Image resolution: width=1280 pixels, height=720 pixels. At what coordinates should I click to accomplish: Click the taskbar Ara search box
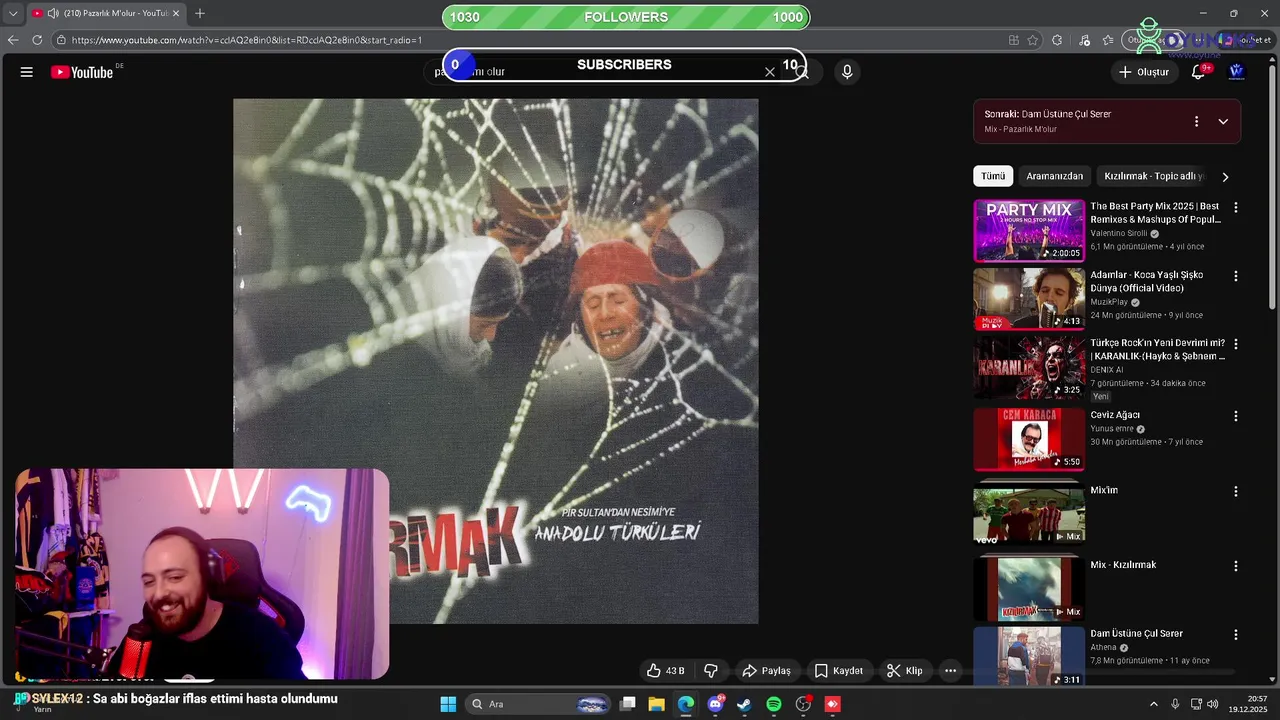[x=540, y=704]
